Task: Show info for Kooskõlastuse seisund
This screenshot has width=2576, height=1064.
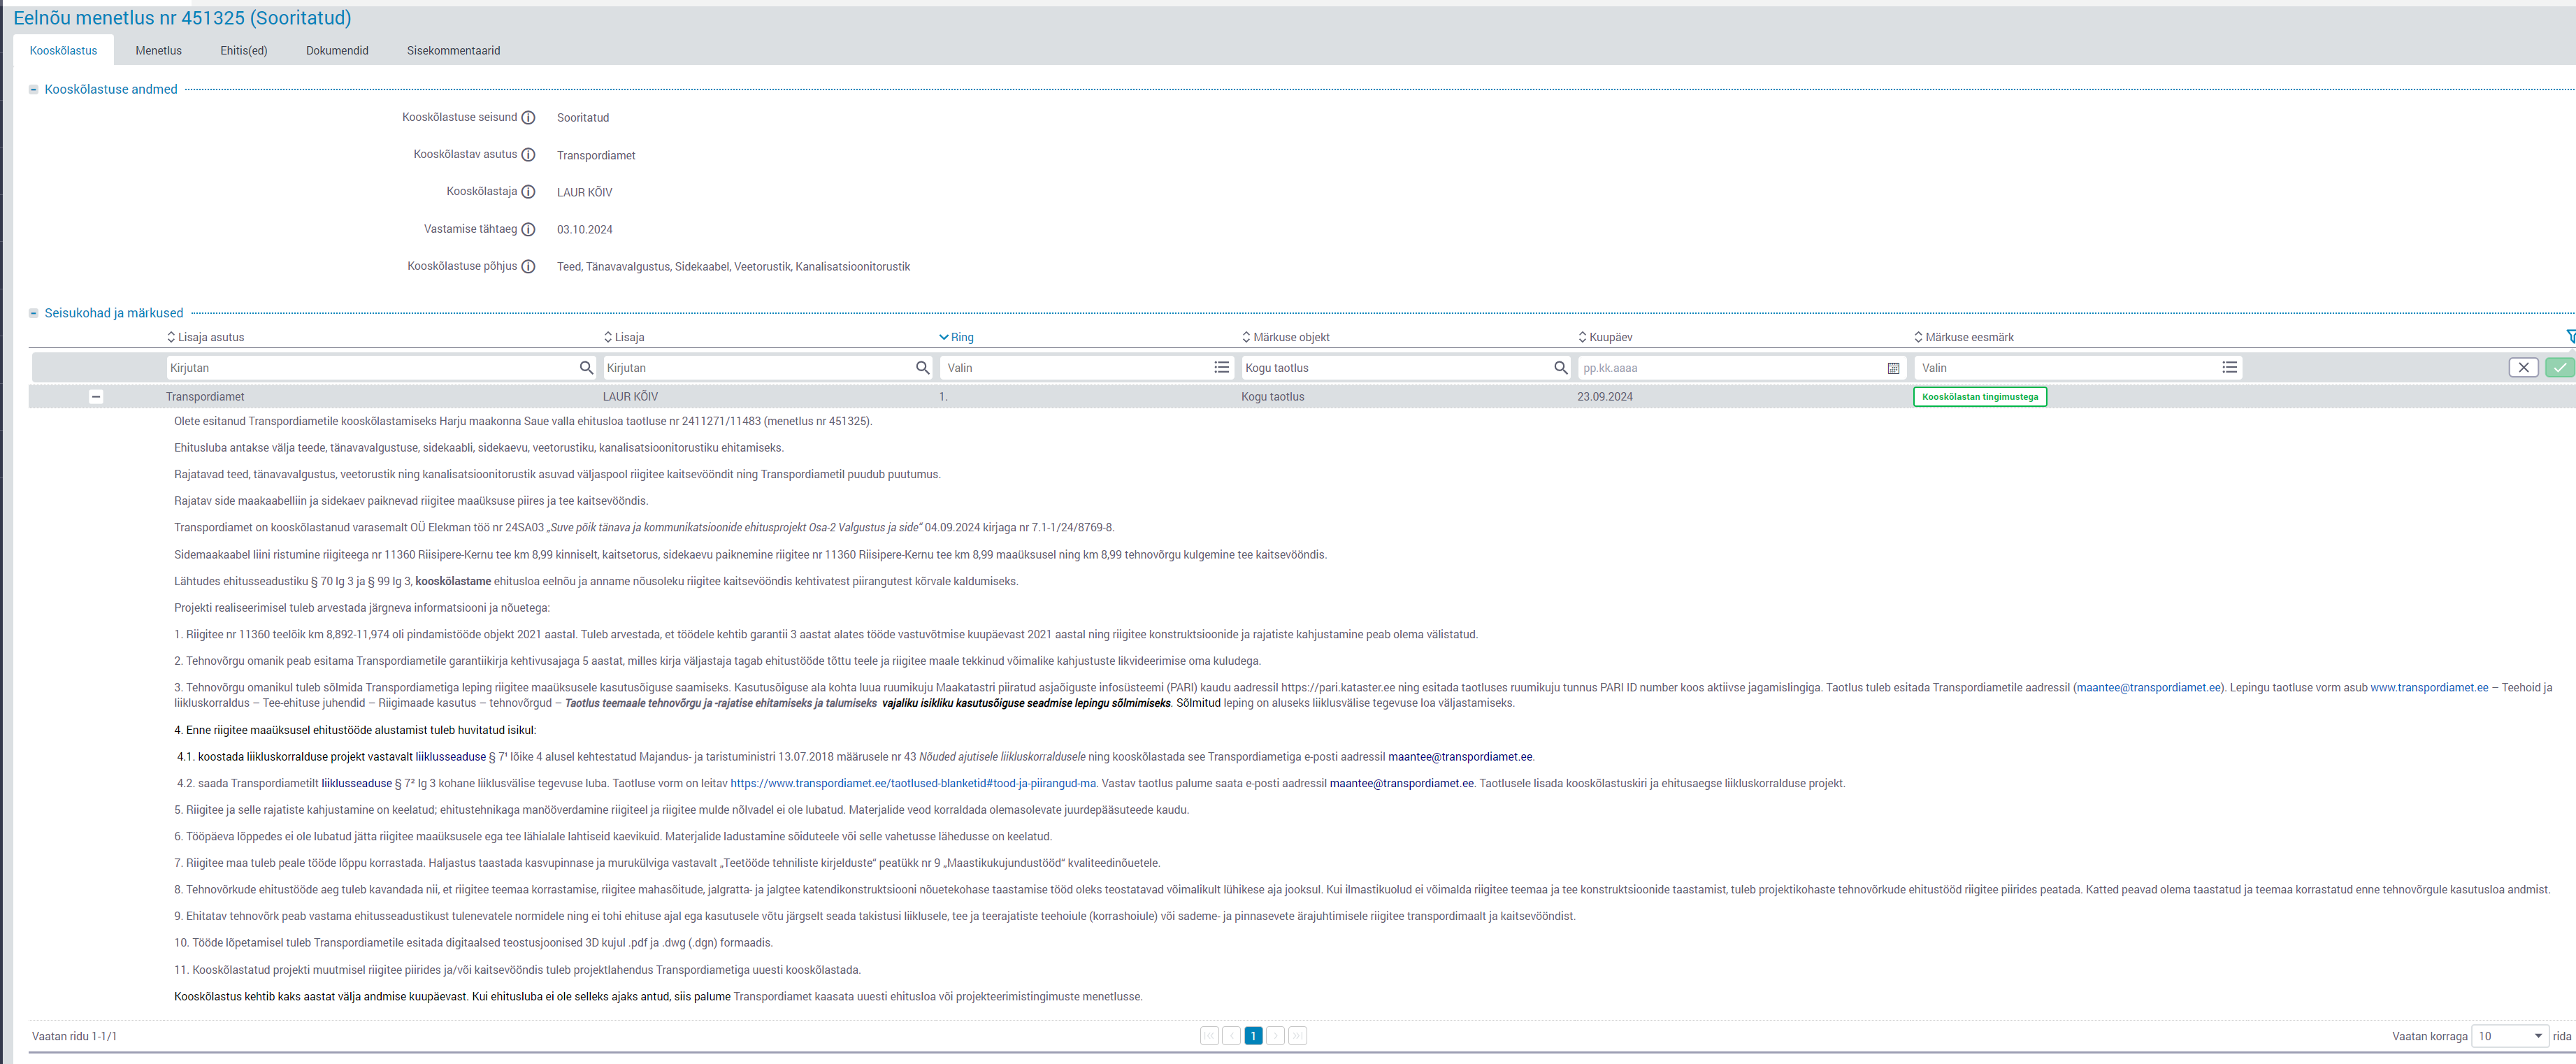Action: (x=528, y=118)
